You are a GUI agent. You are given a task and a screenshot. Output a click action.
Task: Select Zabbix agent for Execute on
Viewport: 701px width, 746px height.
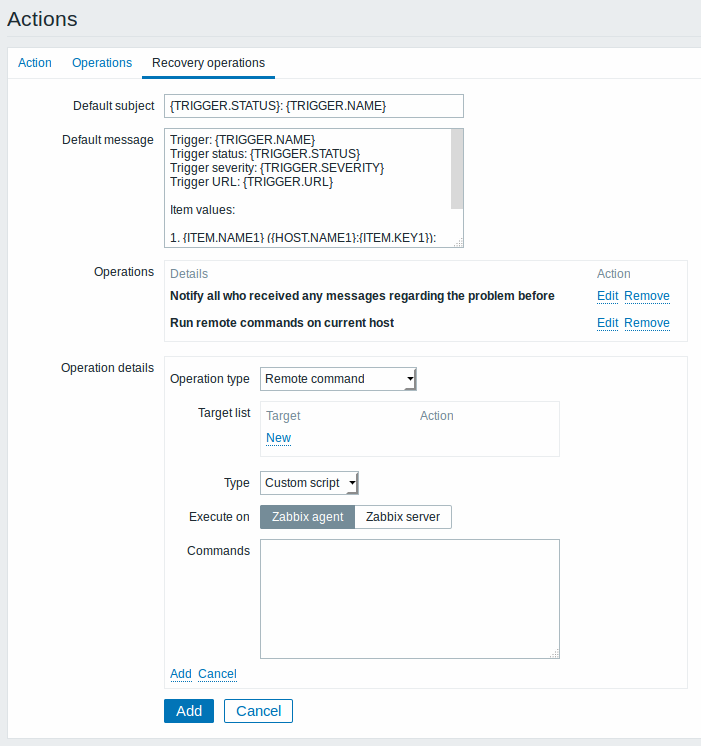click(x=307, y=517)
